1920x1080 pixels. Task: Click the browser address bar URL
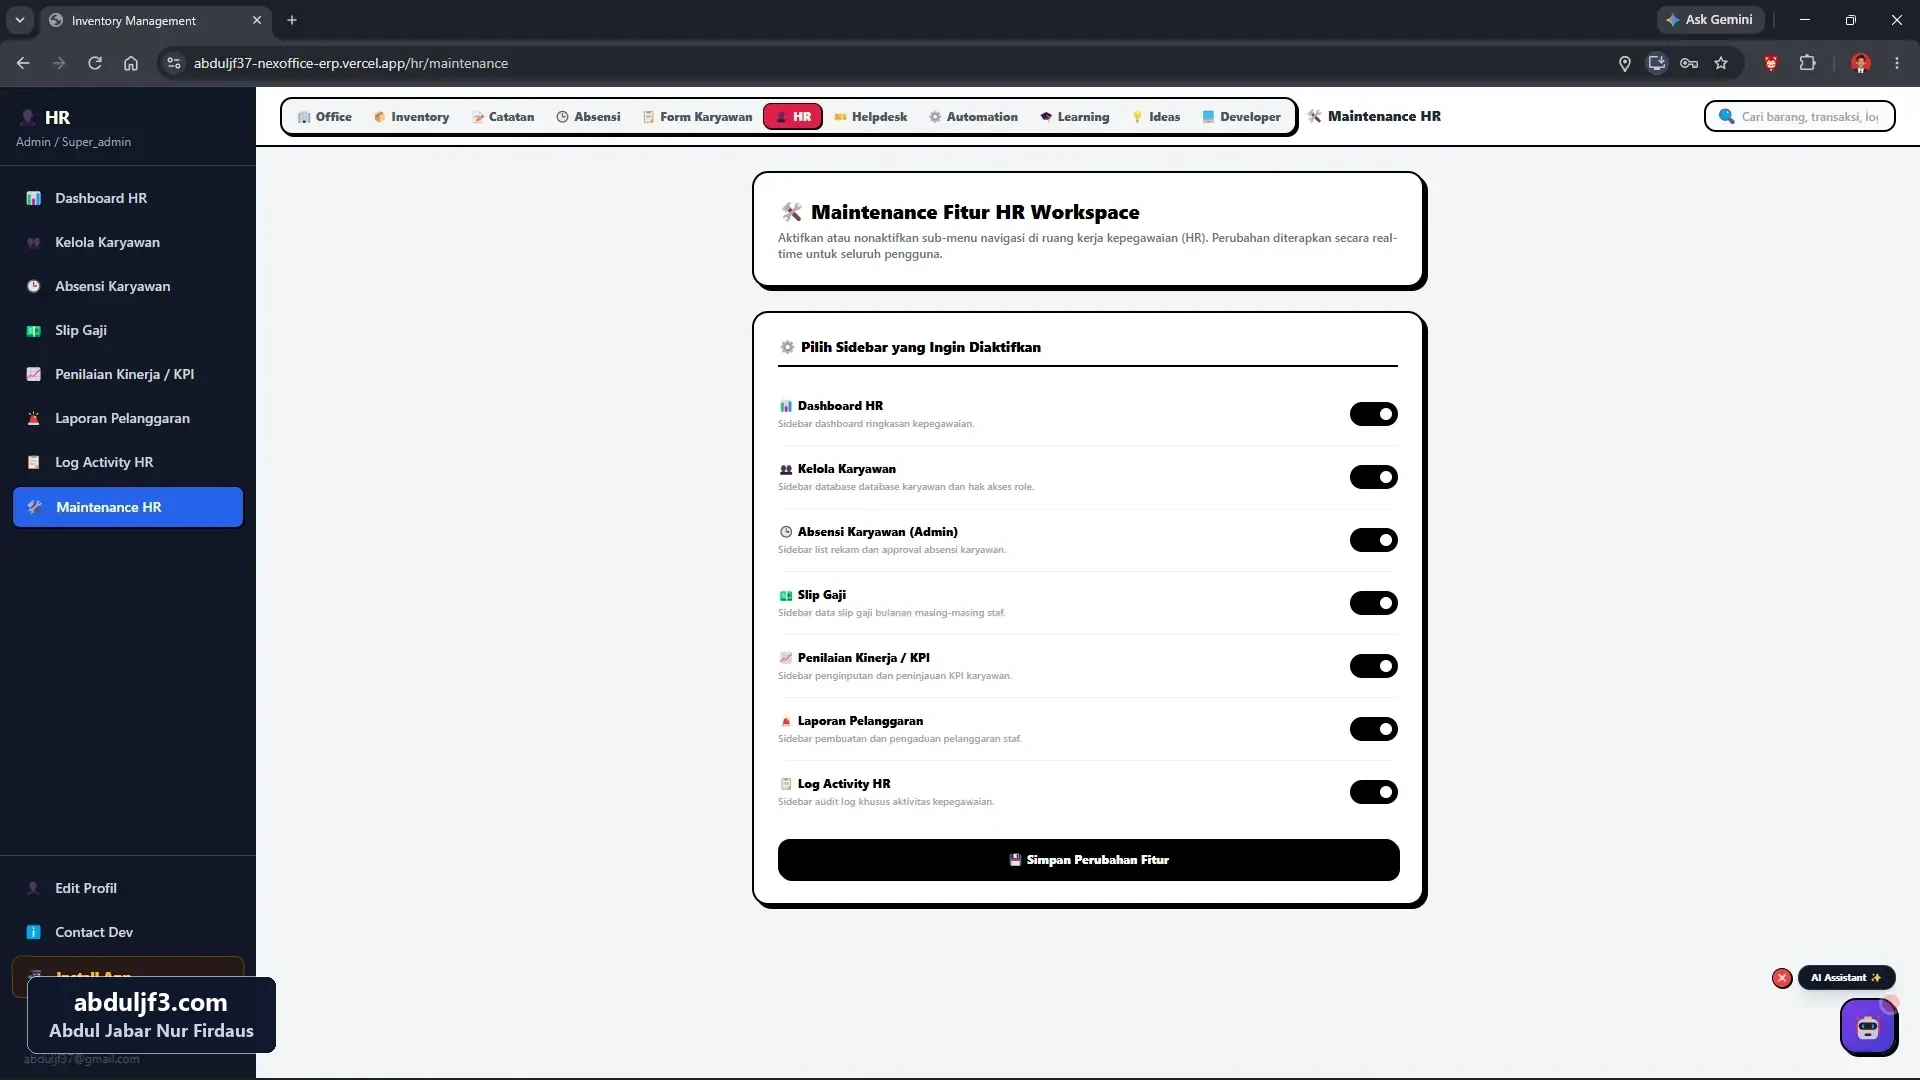351,63
